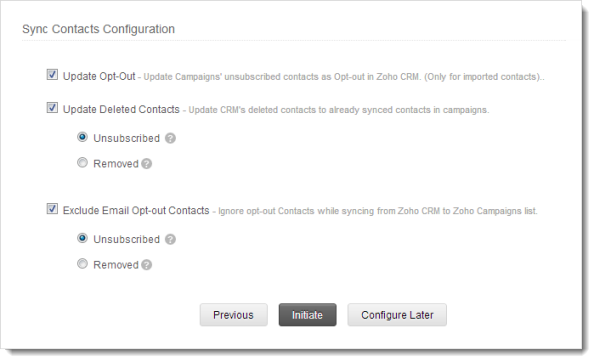Click the Configure Later button

tap(397, 315)
